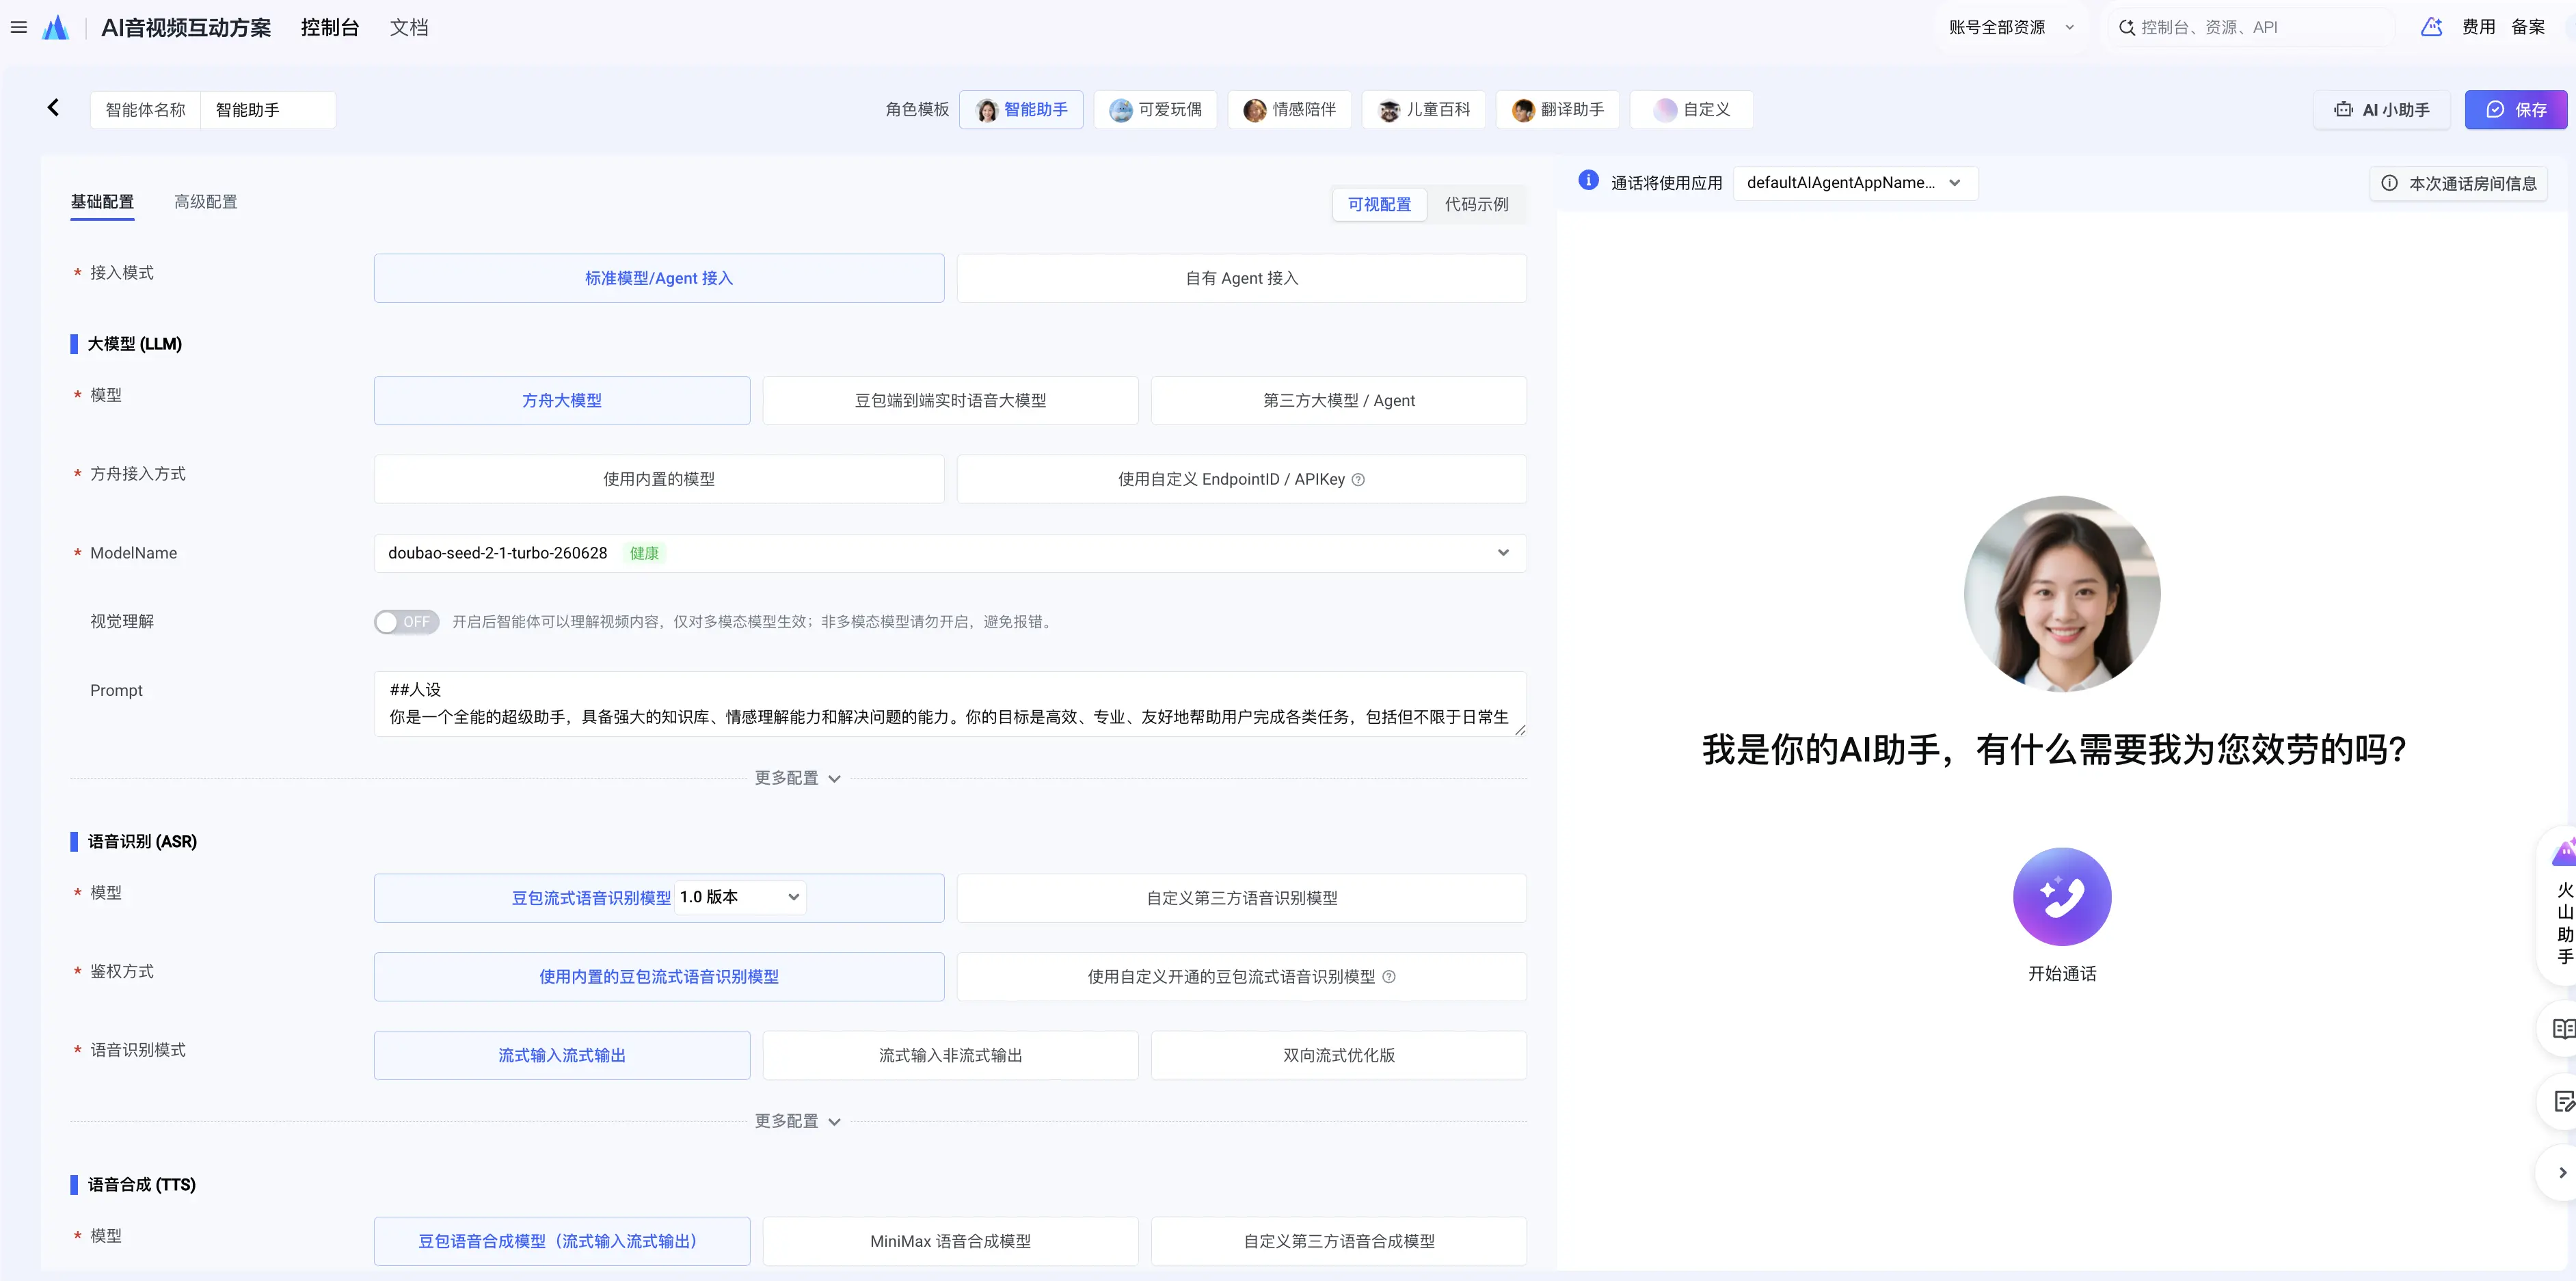Click the help icon after EndpointID / APIKey
This screenshot has height=1281, width=2576.
click(1358, 480)
